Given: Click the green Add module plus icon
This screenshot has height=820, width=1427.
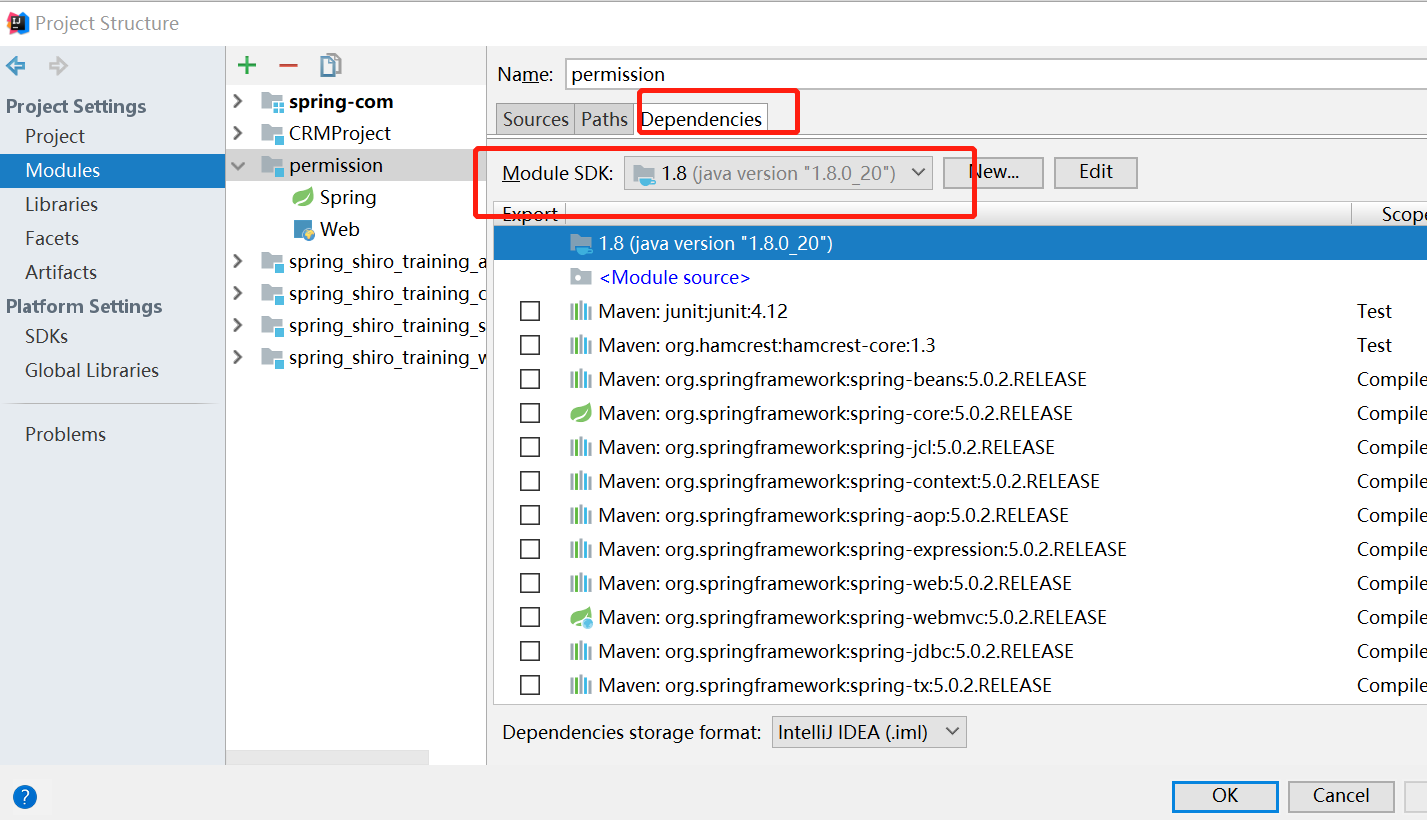Looking at the screenshot, I should (247, 66).
